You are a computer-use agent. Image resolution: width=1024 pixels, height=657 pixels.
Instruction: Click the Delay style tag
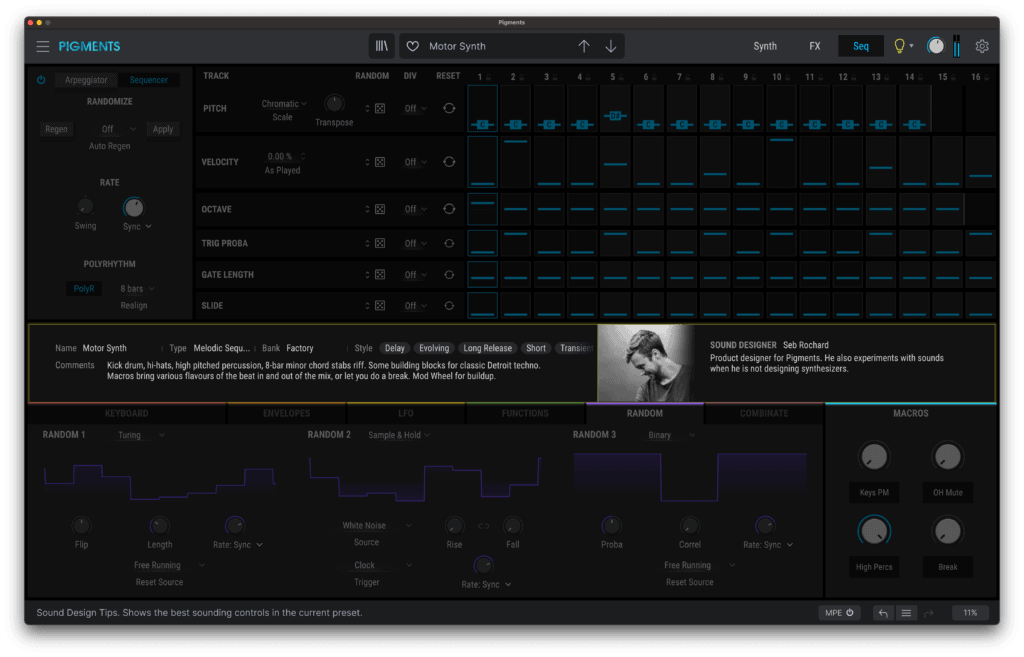point(394,348)
